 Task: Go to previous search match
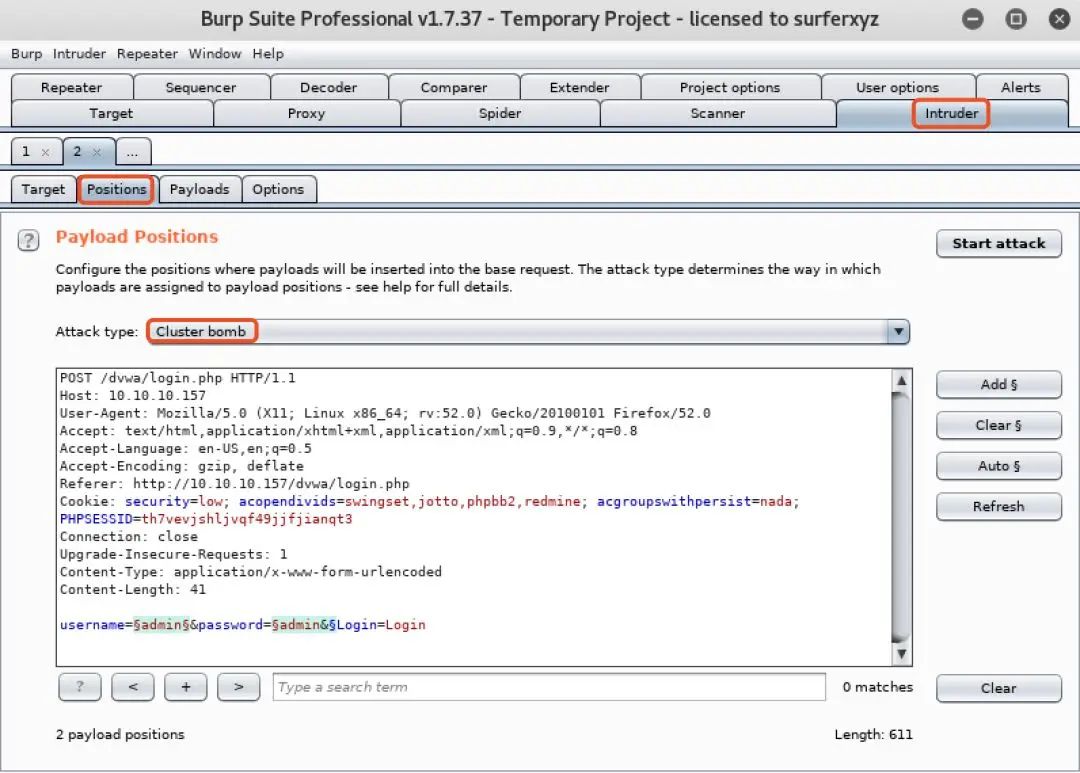tap(133, 687)
